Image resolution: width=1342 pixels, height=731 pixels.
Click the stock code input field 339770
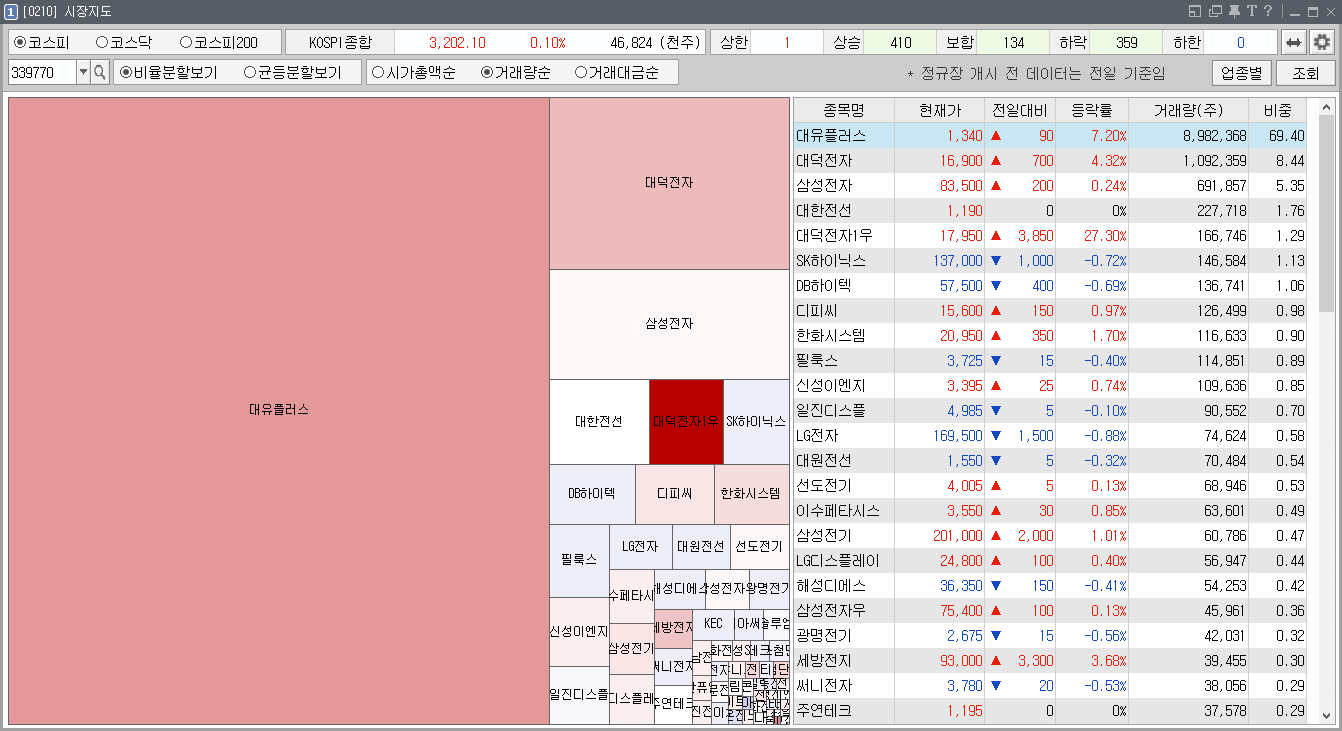point(42,72)
